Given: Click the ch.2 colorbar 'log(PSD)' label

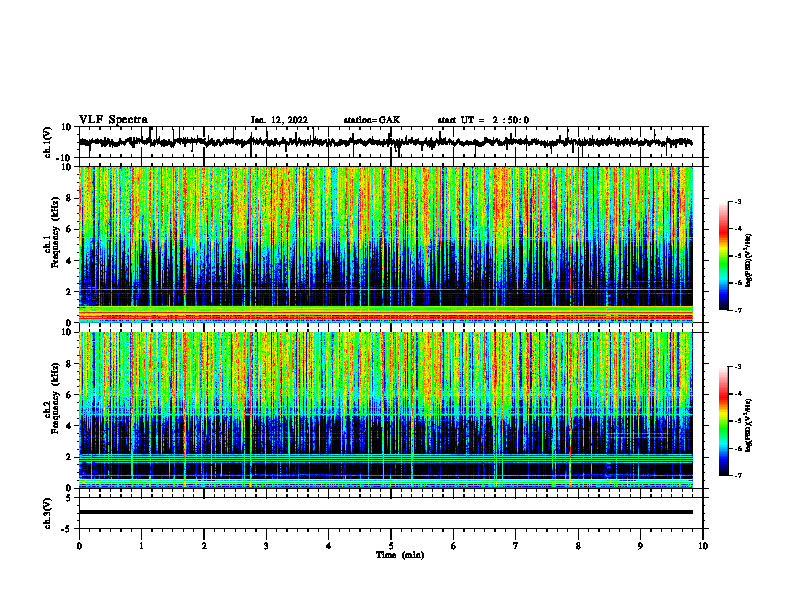Looking at the screenshot, I should coord(748,426).
